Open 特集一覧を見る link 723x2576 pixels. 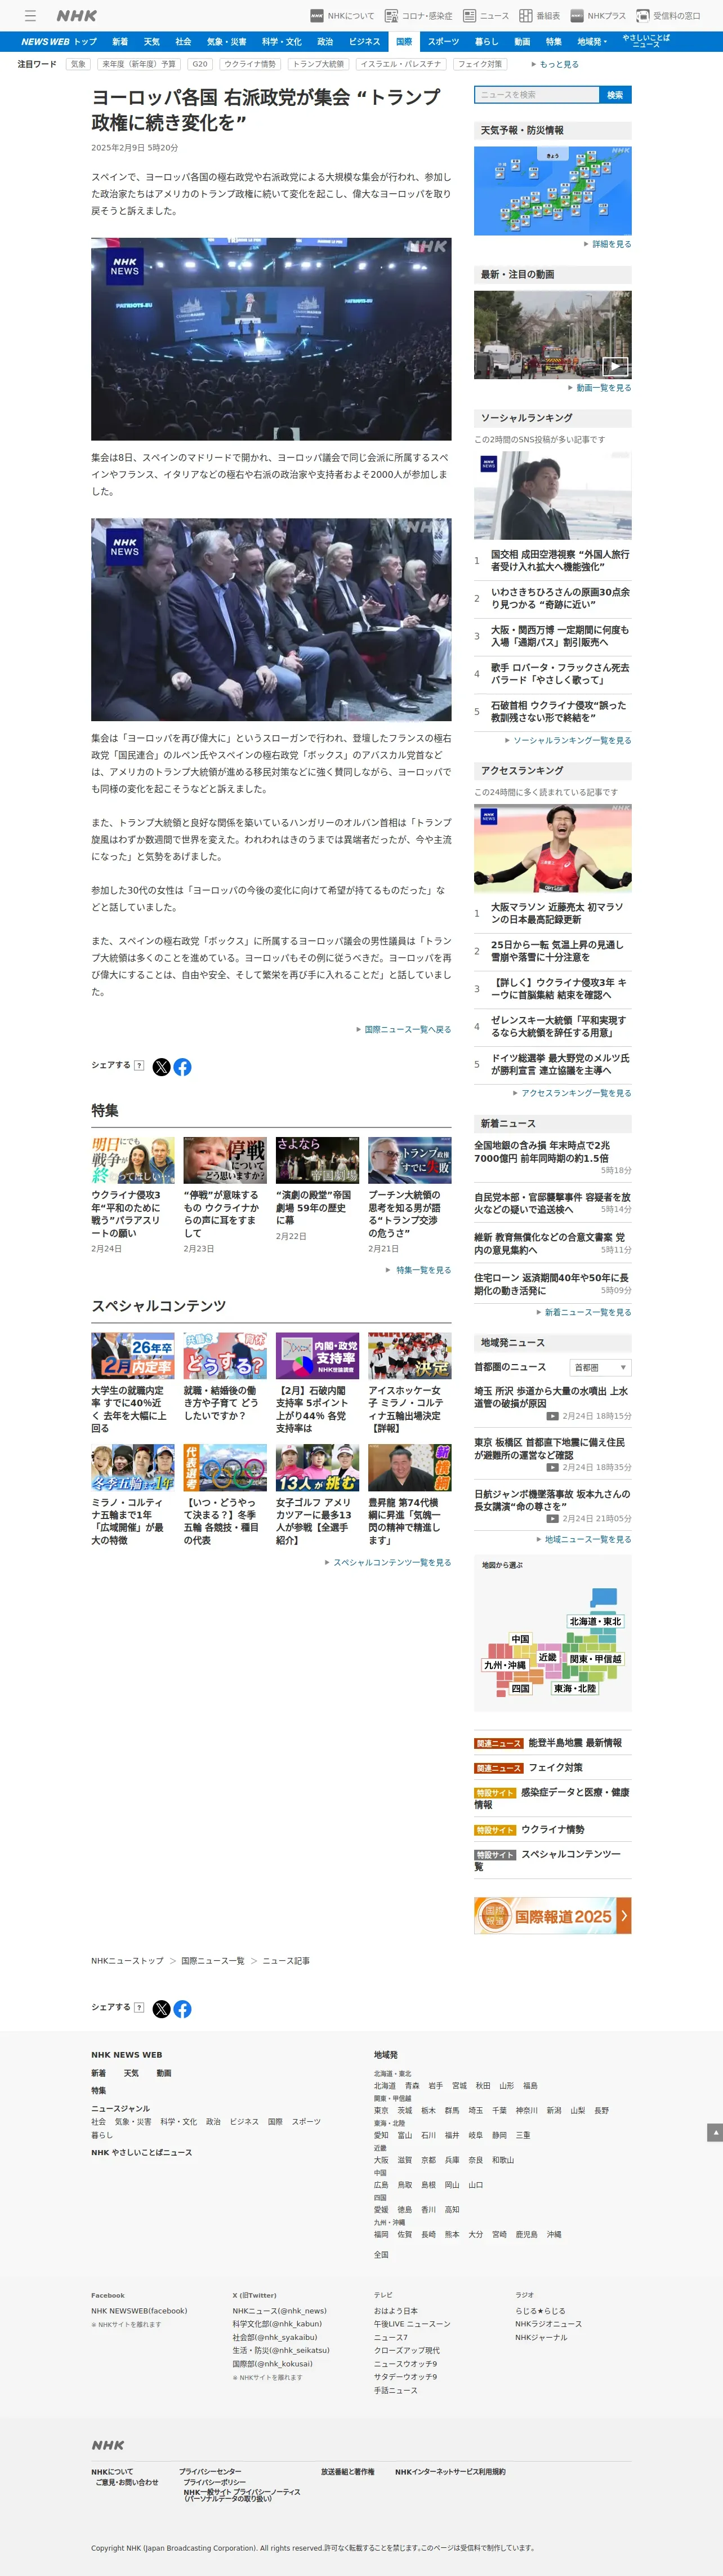coord(419,1270)
